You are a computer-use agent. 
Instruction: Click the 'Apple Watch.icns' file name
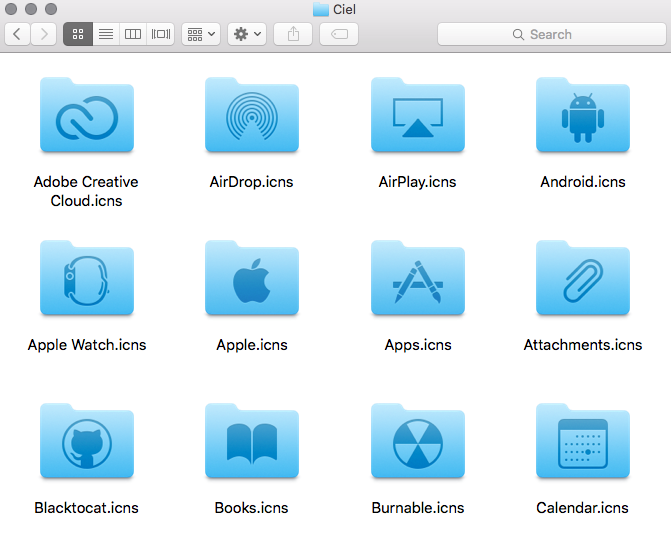[x=87, y=345]
